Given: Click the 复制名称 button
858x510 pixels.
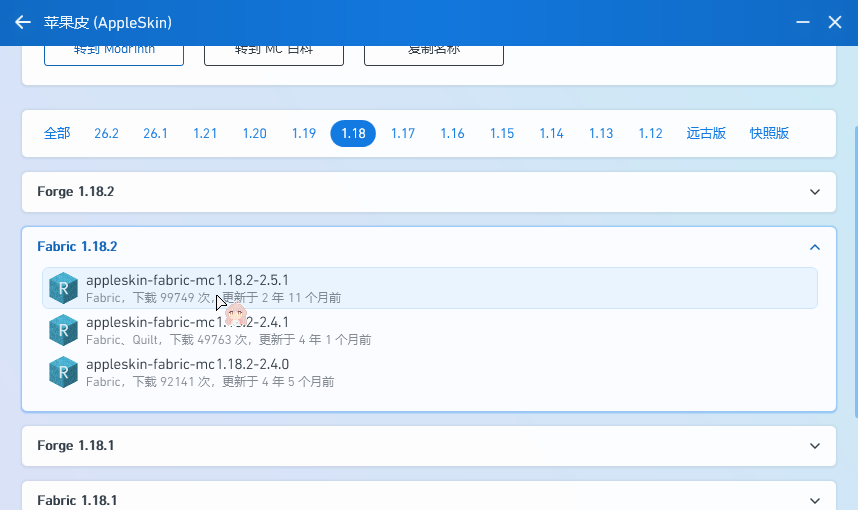Looking at the screenshot, I should 434,55.
